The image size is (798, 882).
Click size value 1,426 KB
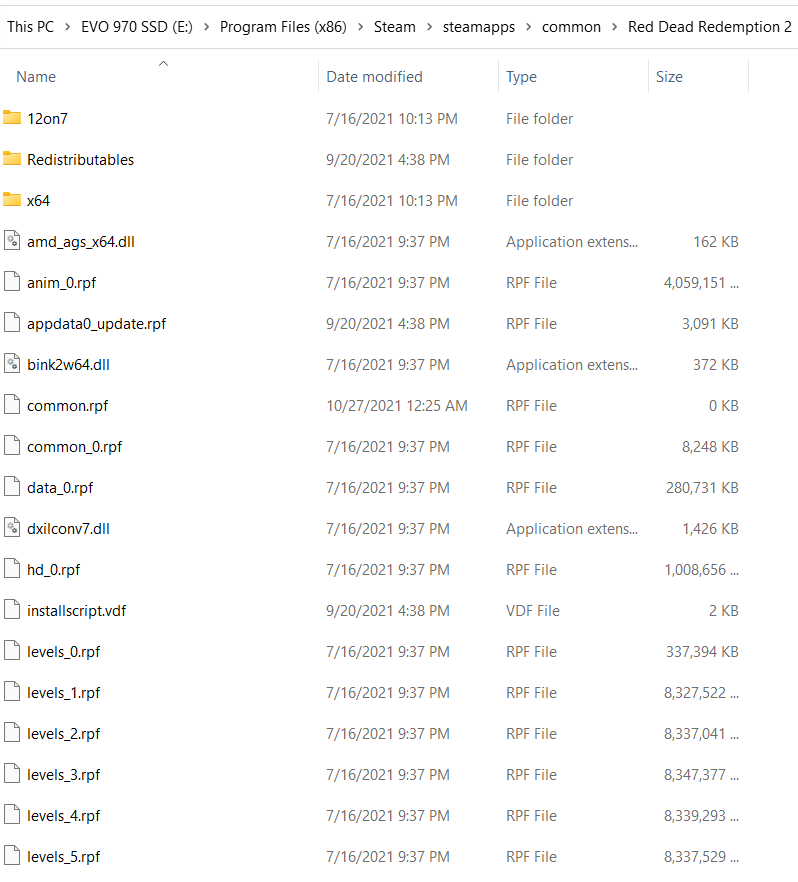click(x=710, y=529)
